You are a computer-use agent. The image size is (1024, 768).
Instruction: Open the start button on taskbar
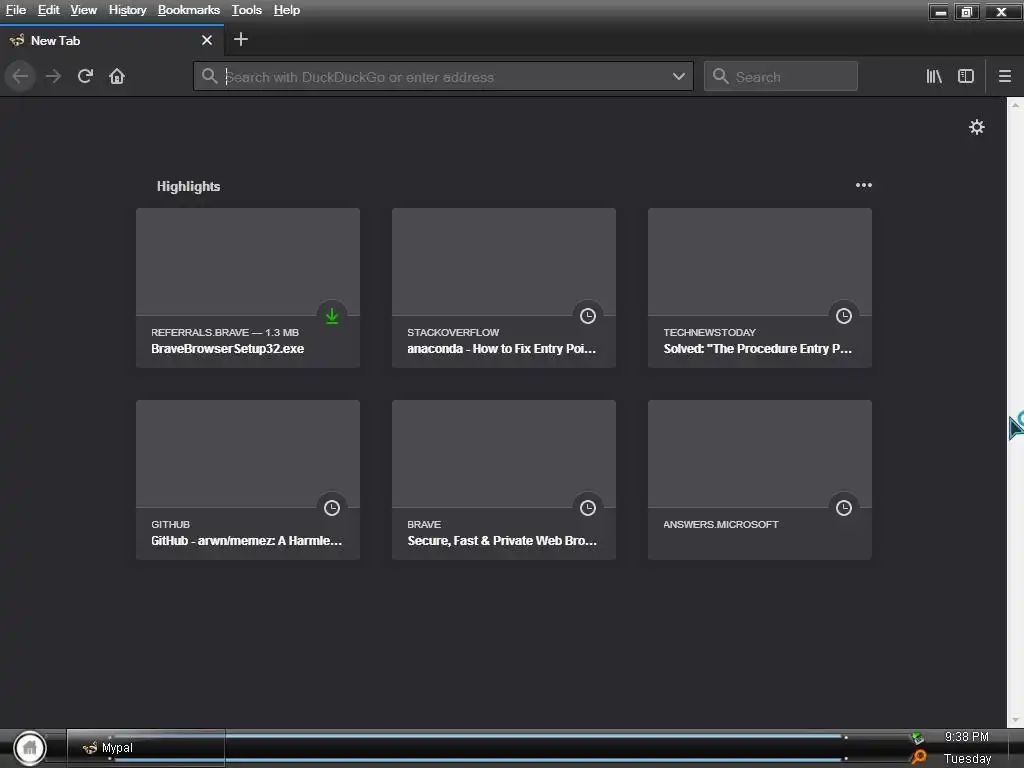tap(30, 748)
